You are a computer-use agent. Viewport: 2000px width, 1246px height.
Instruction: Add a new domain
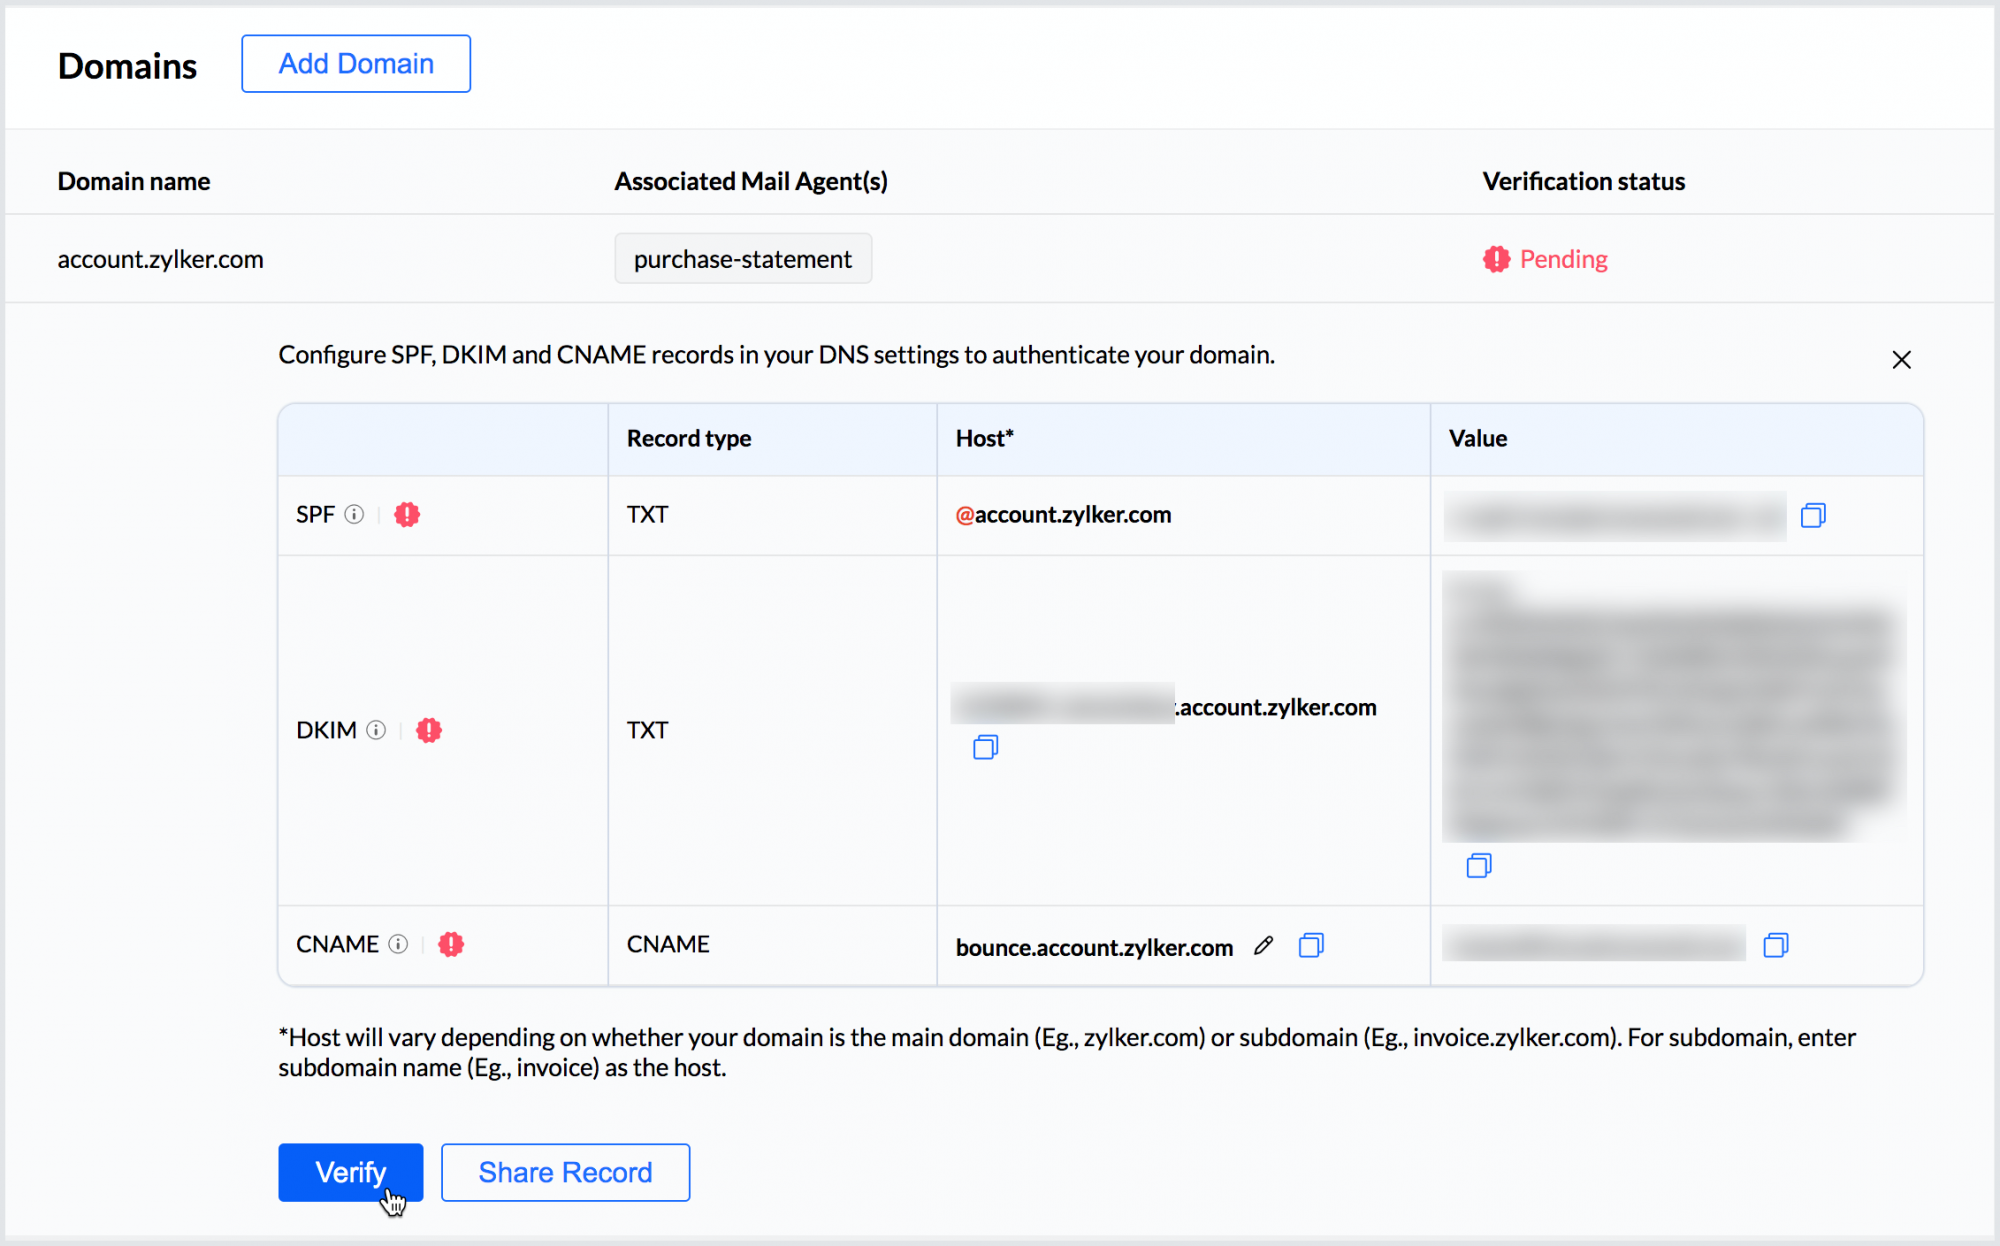[355, 63]
